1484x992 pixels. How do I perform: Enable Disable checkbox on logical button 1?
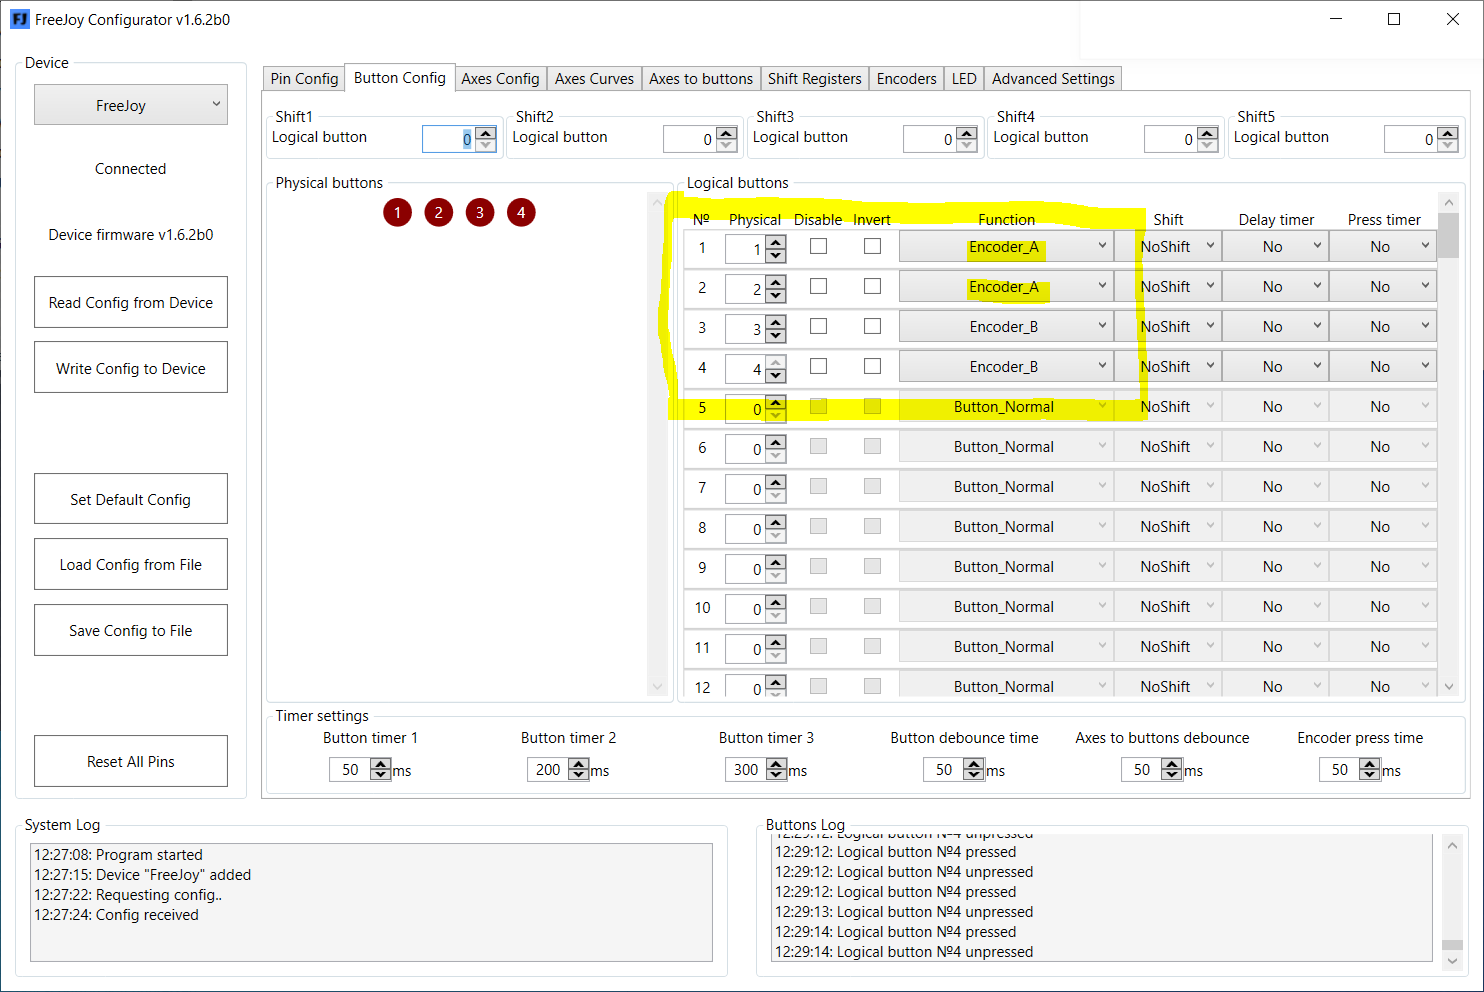[x=818, y=245]
